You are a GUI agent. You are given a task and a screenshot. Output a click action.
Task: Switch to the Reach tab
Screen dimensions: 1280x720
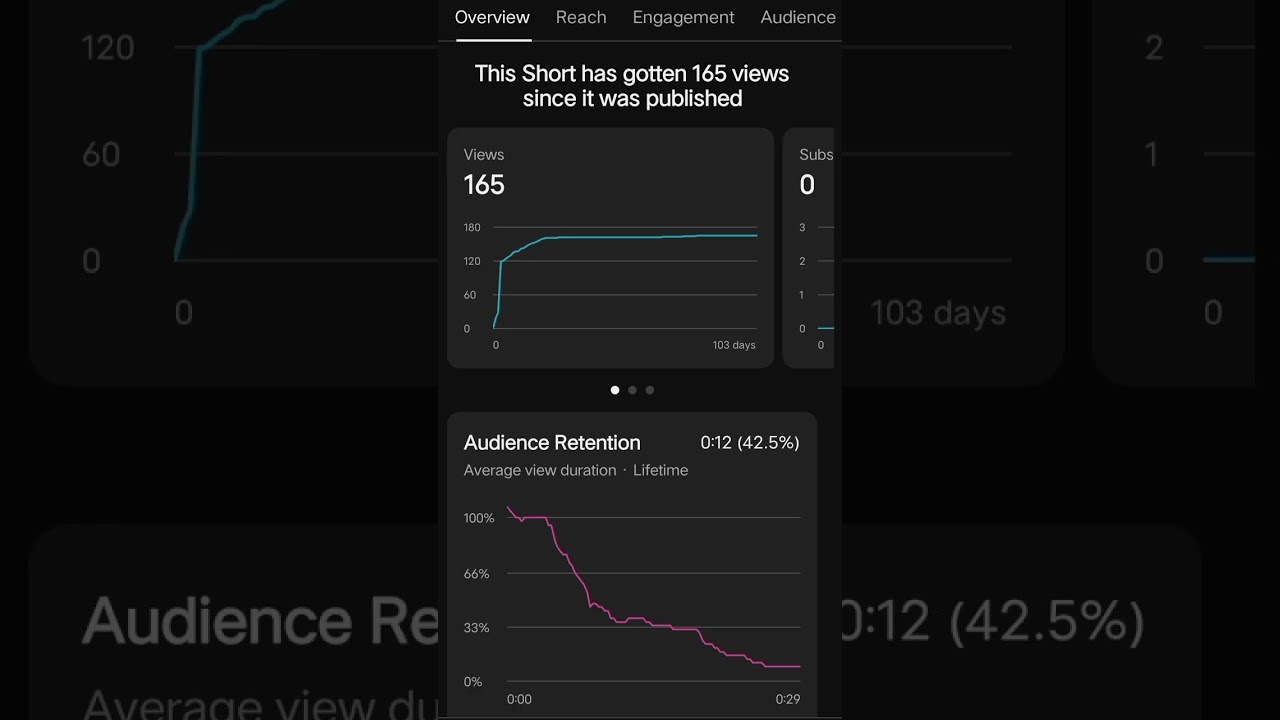pos(581,17)
